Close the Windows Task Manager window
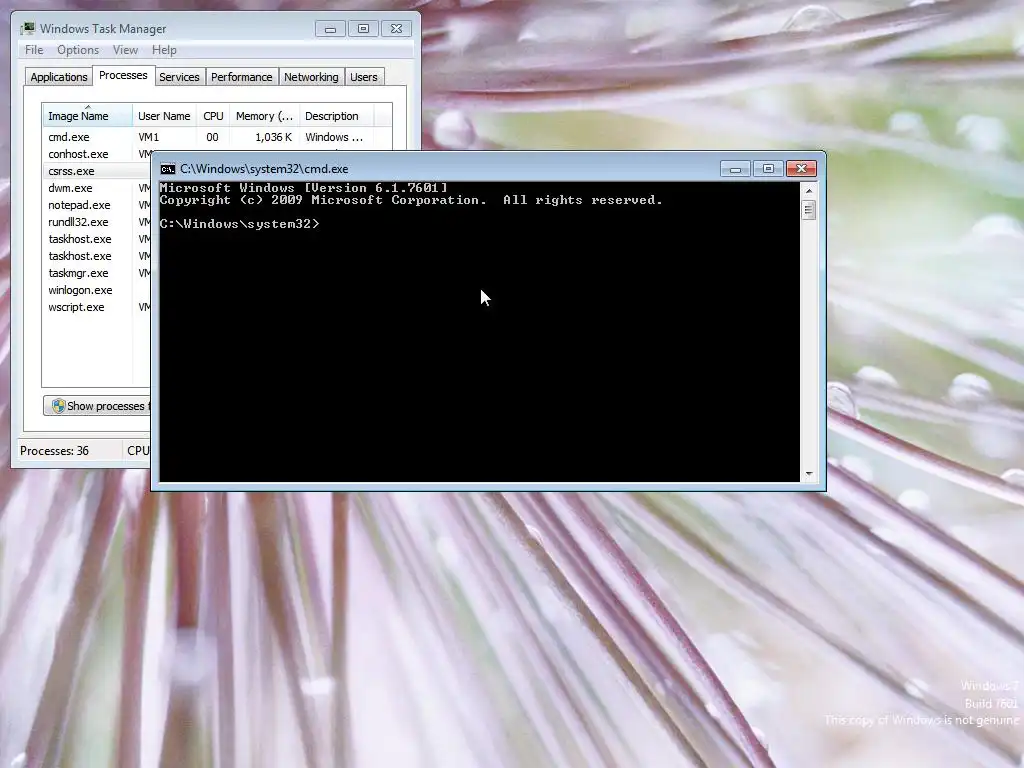The width and height of the screenshot is (1024, 768). 396,29
